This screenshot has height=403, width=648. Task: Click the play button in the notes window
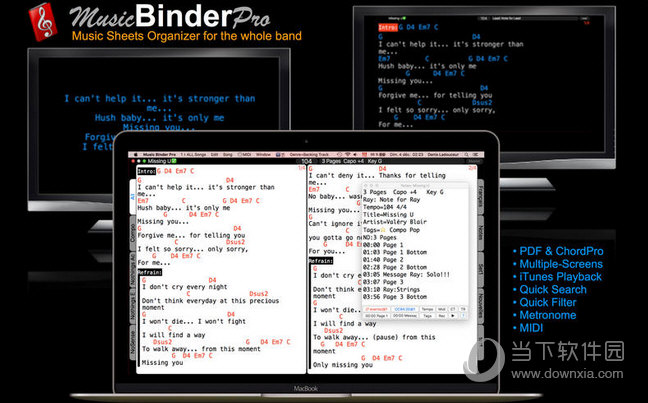[453, 316]
